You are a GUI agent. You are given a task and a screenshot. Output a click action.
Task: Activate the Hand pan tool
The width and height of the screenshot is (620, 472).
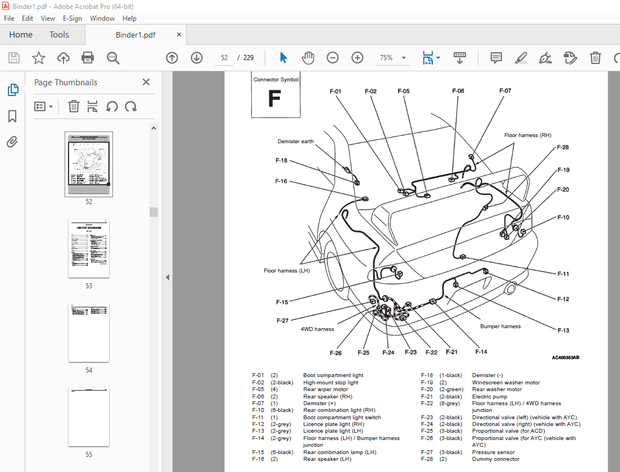point(308,58)
